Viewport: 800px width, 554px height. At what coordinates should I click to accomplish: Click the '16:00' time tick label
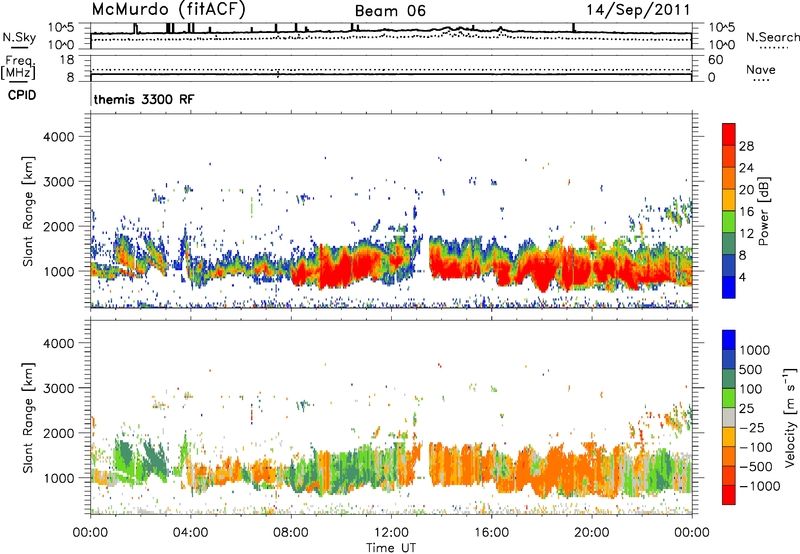[491, 533]
